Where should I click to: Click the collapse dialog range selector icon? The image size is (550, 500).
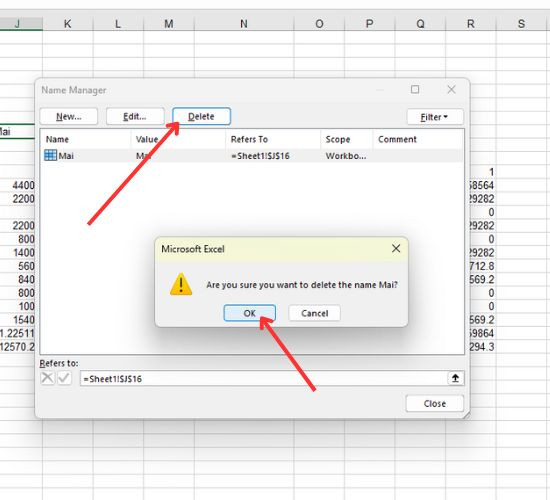[x=455, y=378]
